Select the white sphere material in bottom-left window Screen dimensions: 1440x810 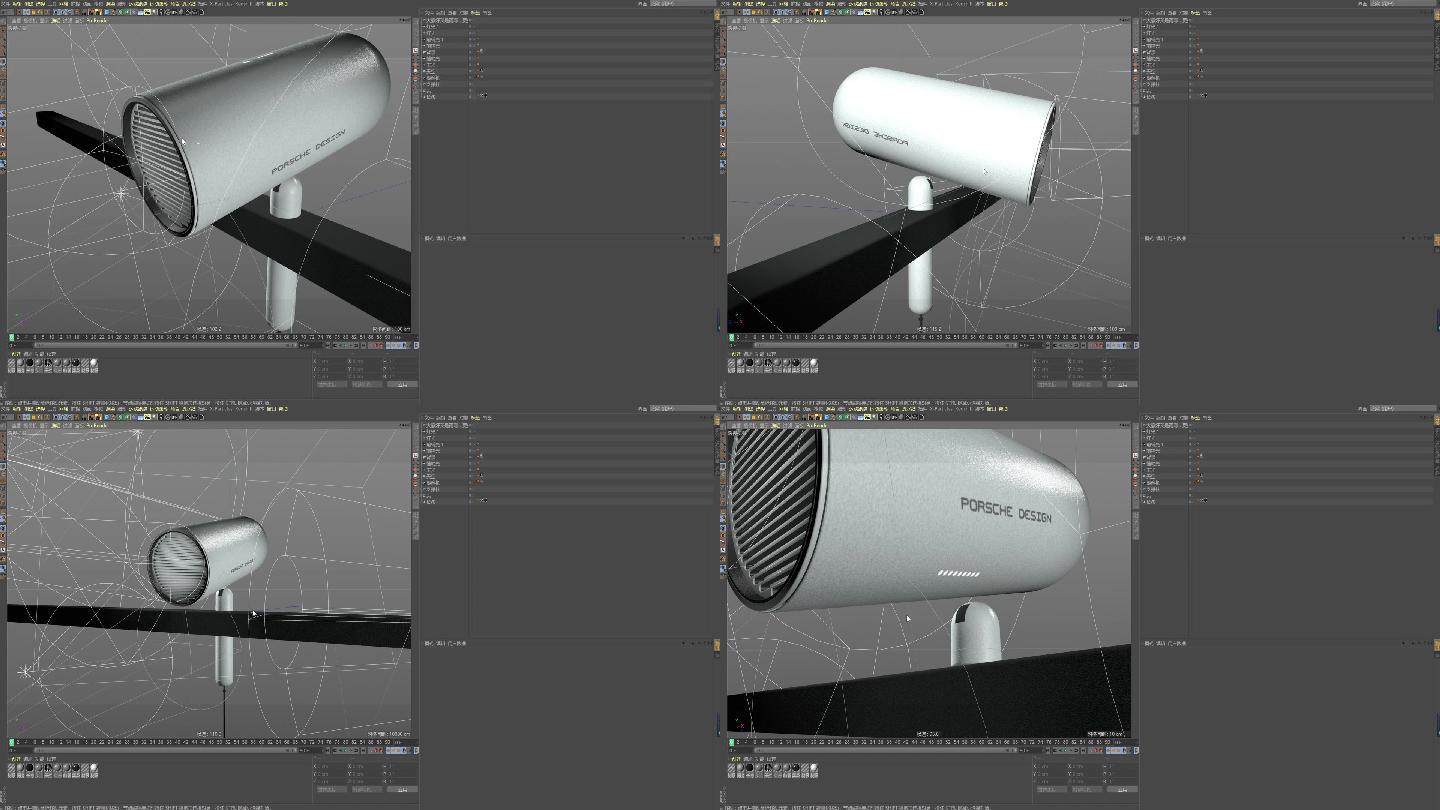pos(94,768)
